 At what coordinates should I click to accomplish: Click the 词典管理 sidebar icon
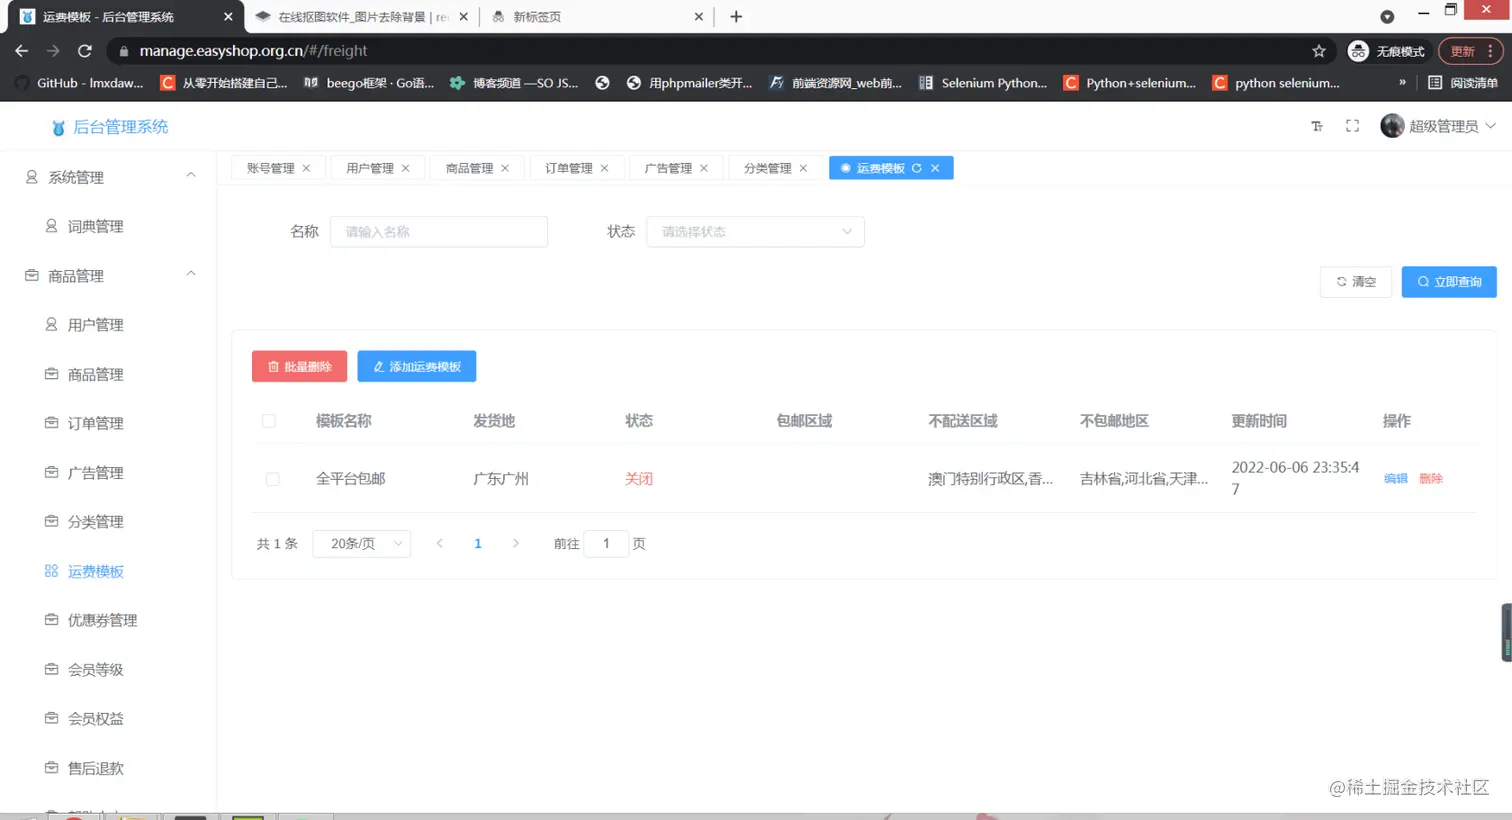tap(51, 226)
